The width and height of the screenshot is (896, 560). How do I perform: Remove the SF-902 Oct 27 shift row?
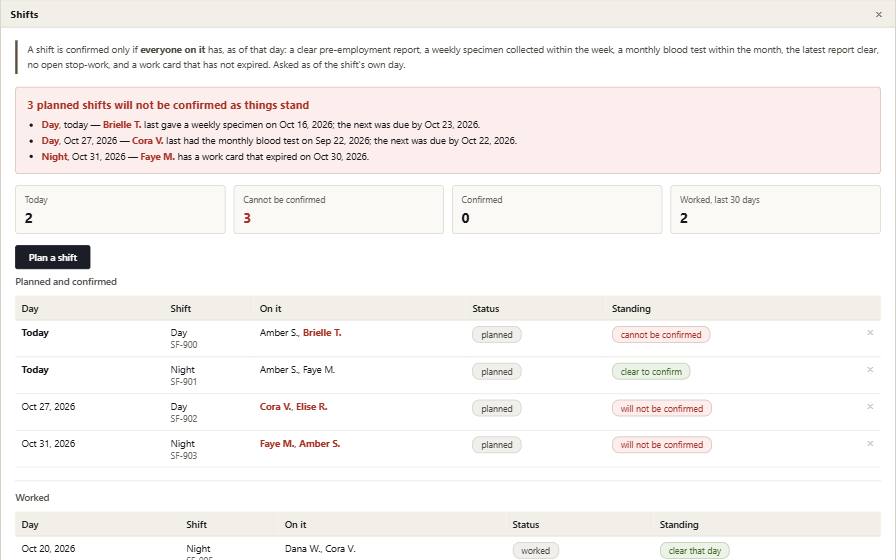click(x=870, y=406)
